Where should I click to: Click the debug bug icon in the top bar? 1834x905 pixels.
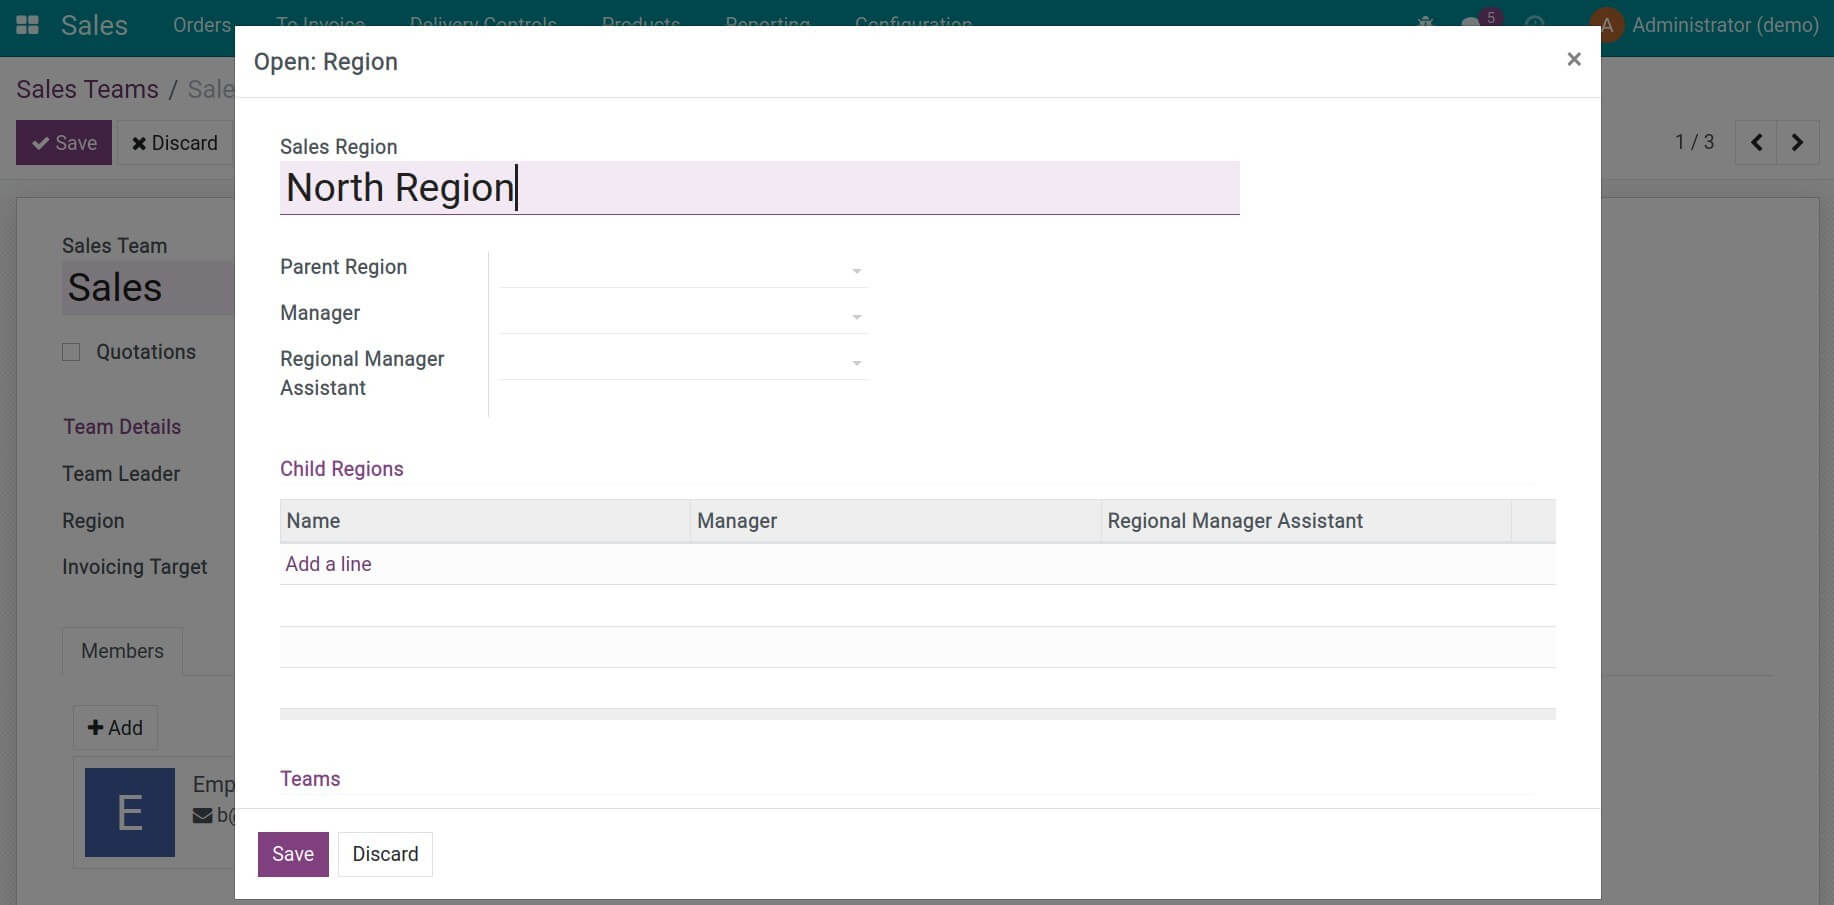pyautogui.click(x=1424, y=24)
